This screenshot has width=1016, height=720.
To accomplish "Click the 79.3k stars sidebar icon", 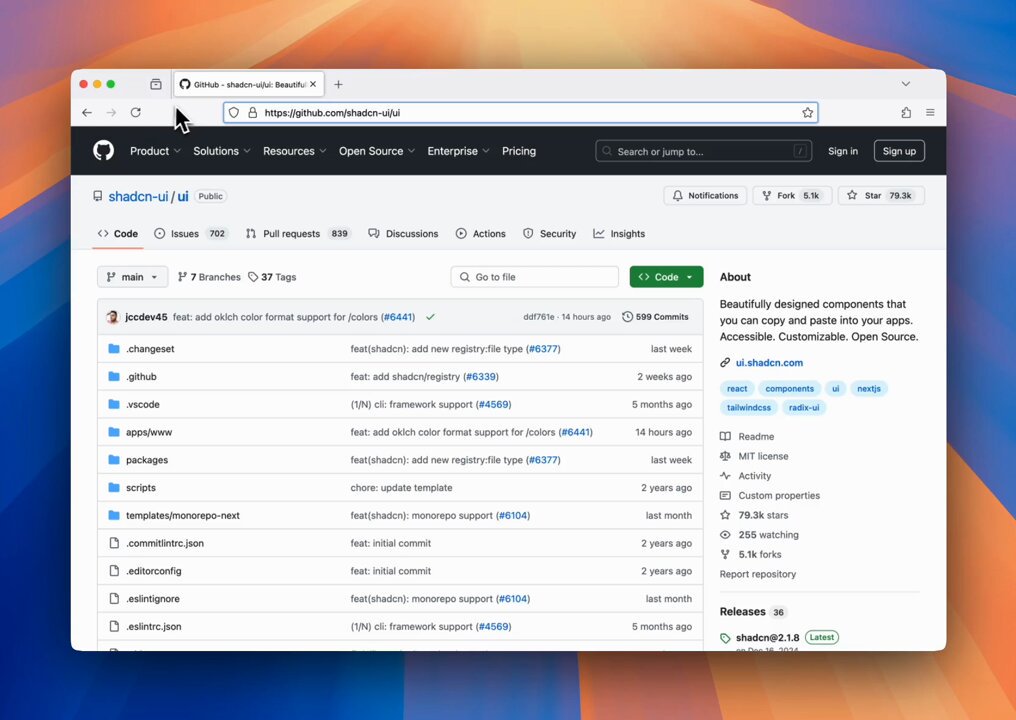I will point(725,515).
